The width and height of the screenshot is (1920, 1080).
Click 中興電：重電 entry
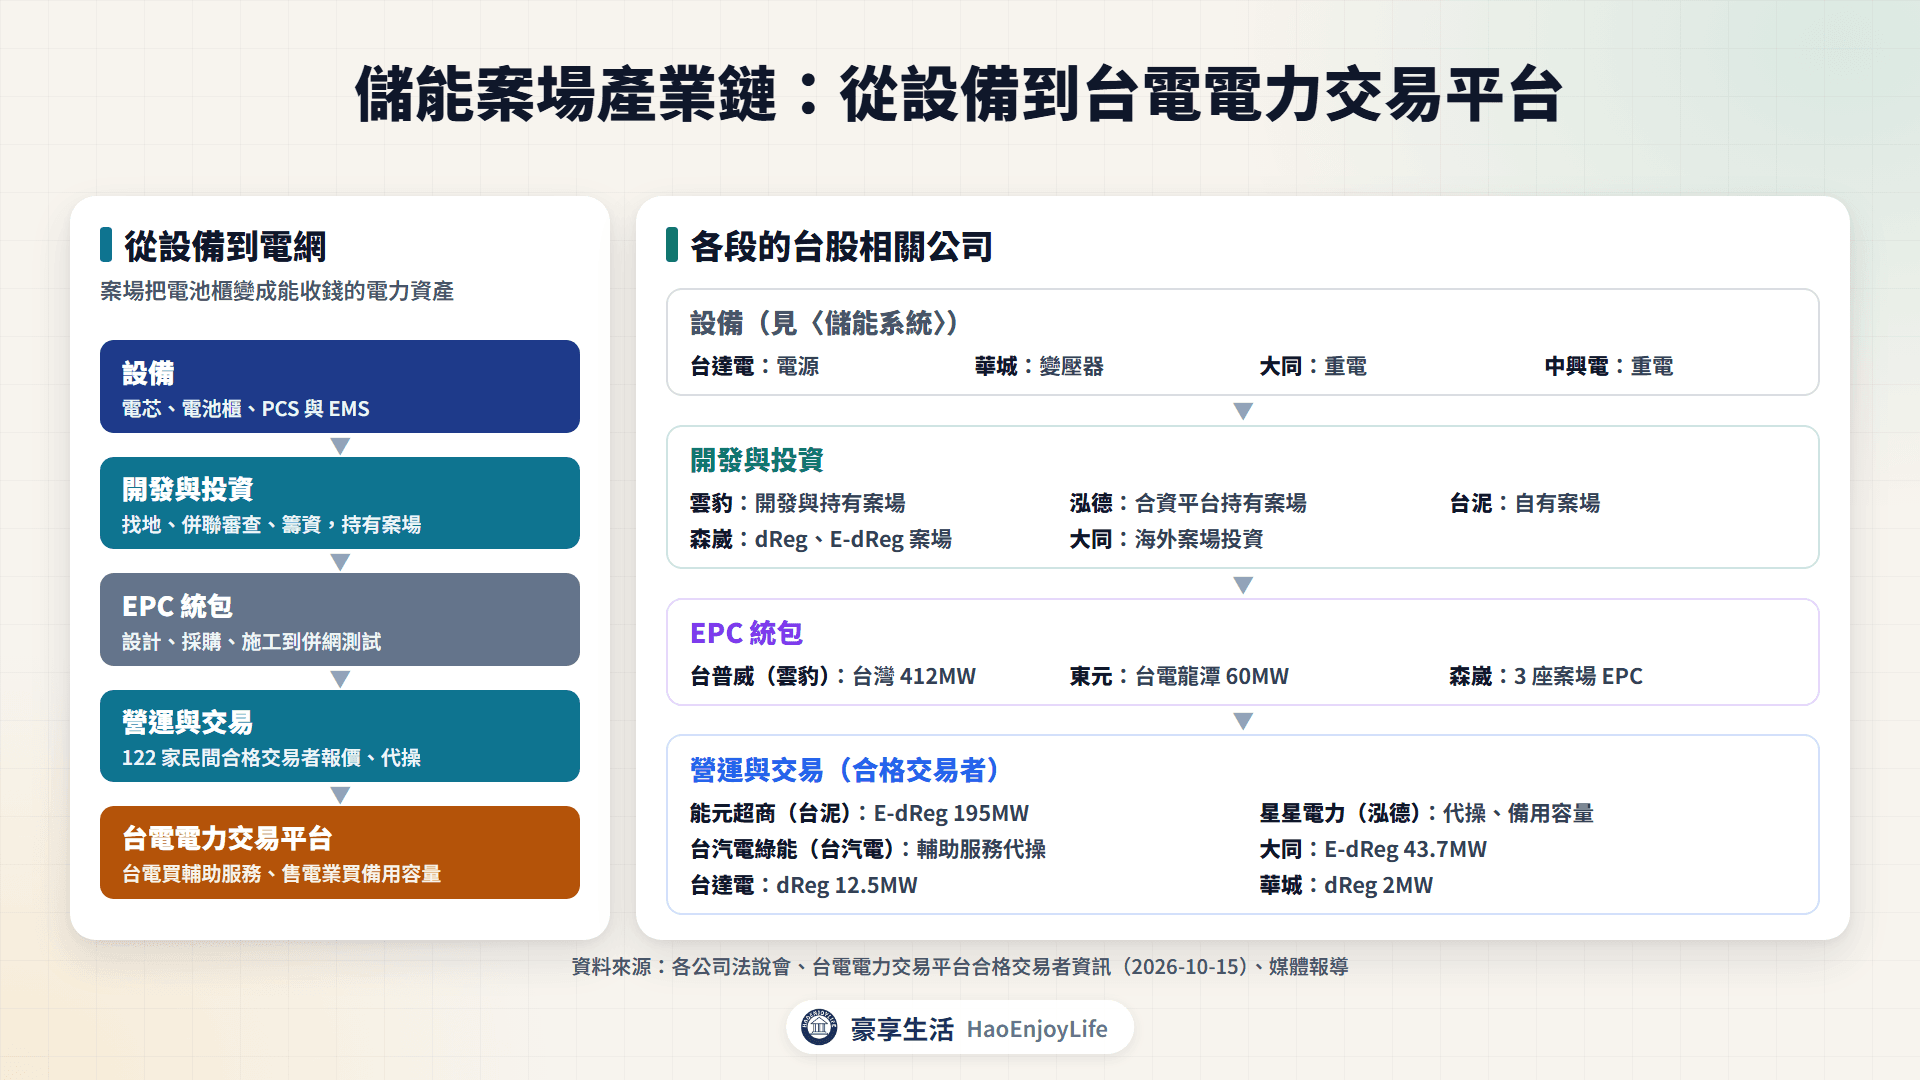1609,367
